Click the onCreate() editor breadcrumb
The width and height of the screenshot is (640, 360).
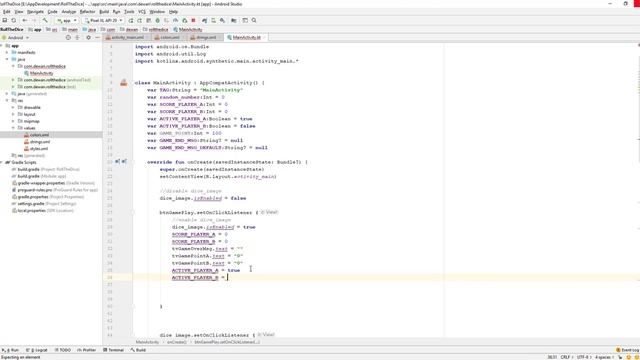pyautogui.click(x=177, y=342)
